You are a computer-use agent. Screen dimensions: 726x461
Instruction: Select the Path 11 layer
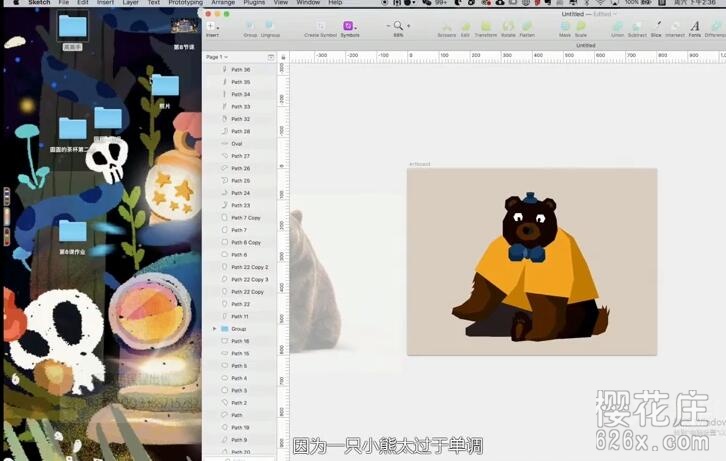click(x=240, y=317)
